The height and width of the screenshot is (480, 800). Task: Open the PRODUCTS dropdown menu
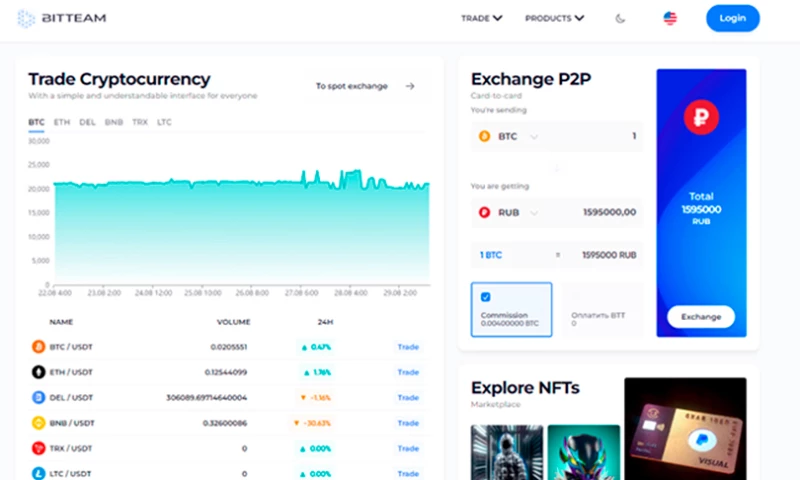(x=554, y=18)
